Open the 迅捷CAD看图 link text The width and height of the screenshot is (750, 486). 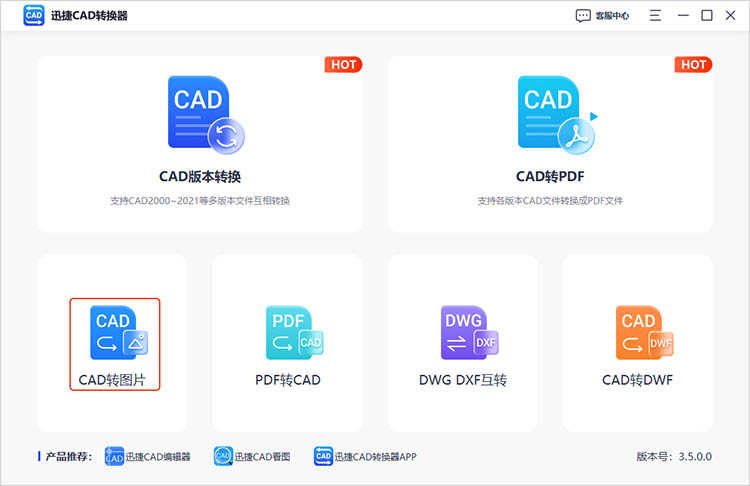262,457
